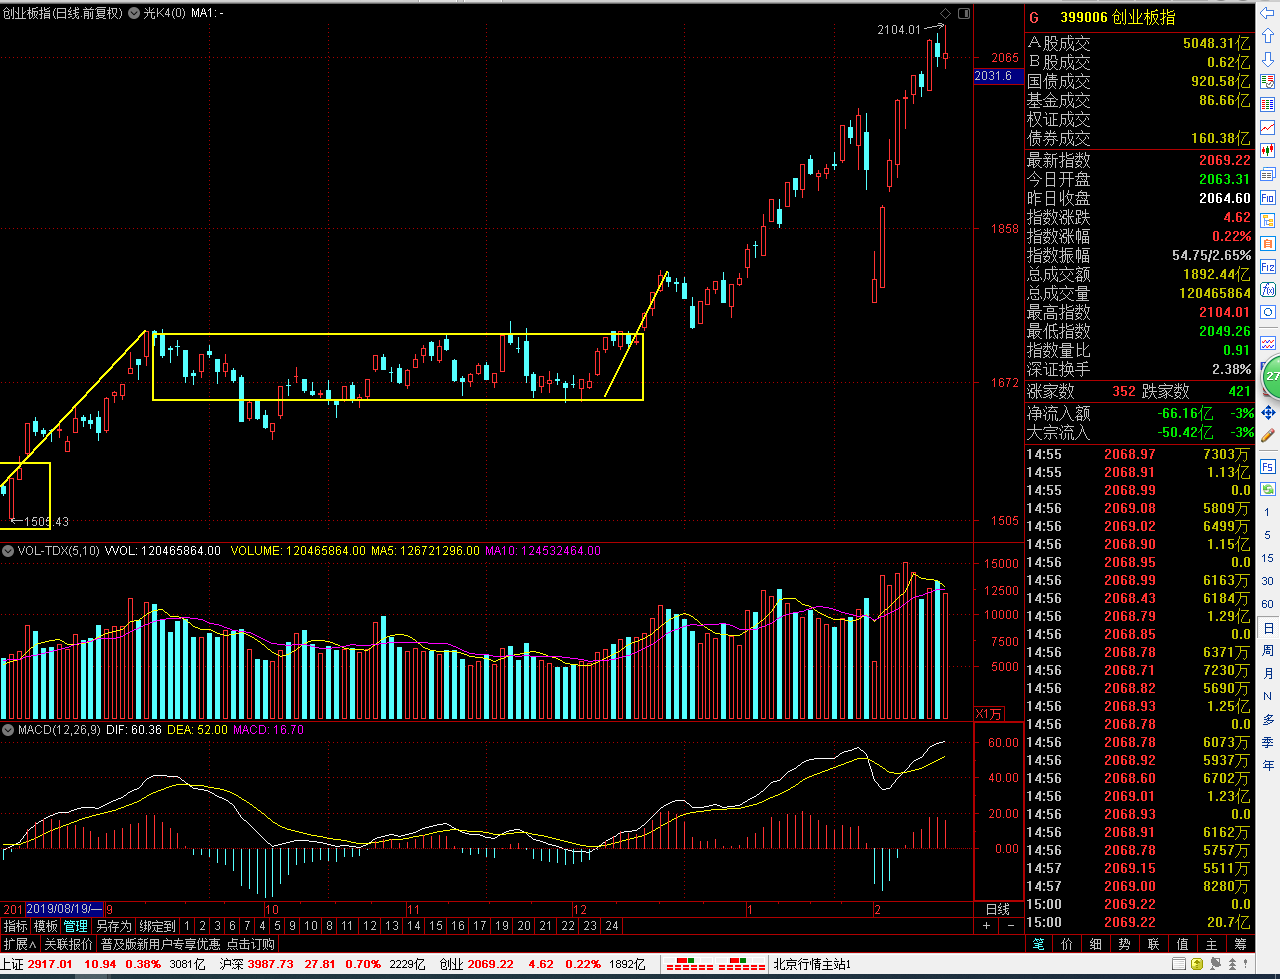Click the 管理 manage button

point(76,927)
